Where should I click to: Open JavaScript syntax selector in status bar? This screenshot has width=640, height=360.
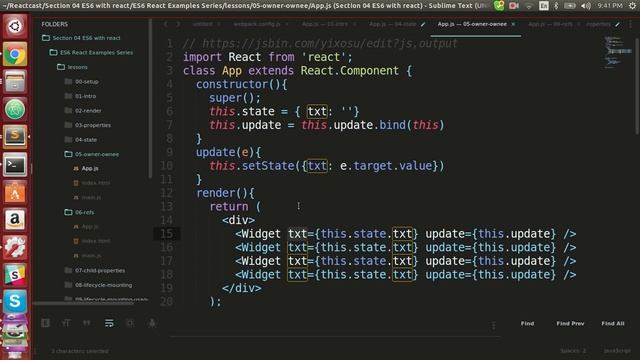tap(617, 351)
